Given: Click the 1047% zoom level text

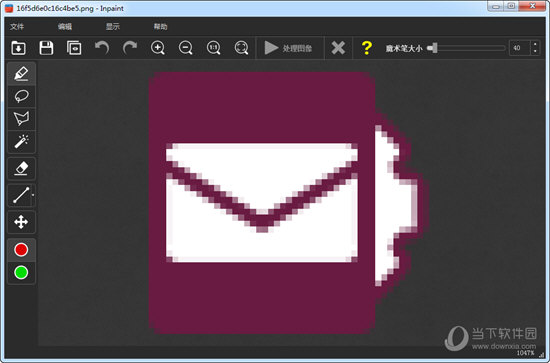Looking at the screenshot, I should (x=525, y=352).
